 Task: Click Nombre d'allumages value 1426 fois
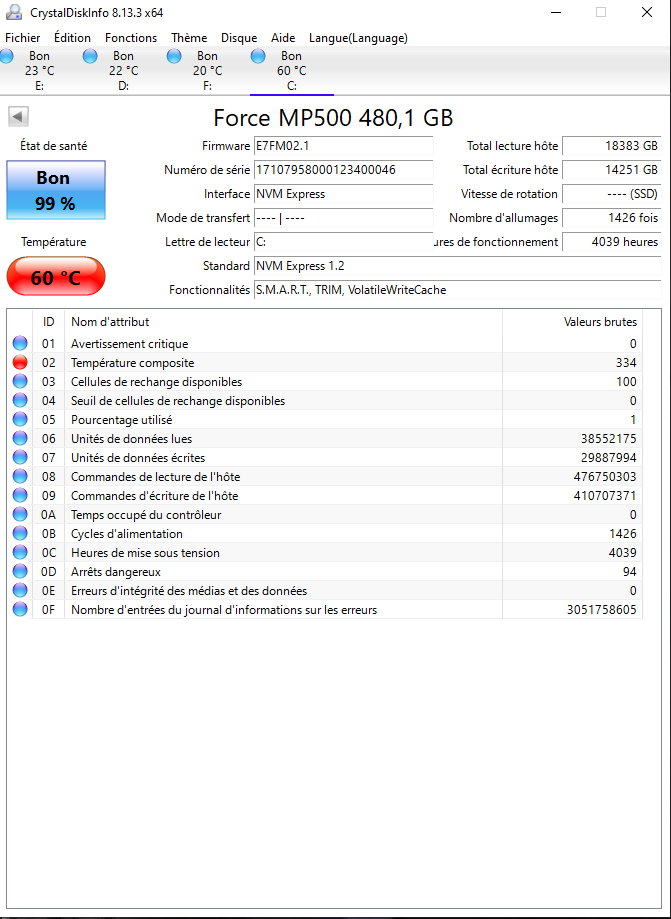(x=612, y=218)
